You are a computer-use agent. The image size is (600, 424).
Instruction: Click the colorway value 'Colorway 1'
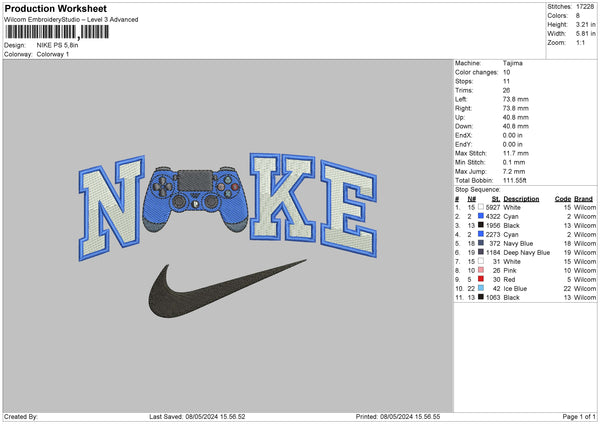pos(53,54)
